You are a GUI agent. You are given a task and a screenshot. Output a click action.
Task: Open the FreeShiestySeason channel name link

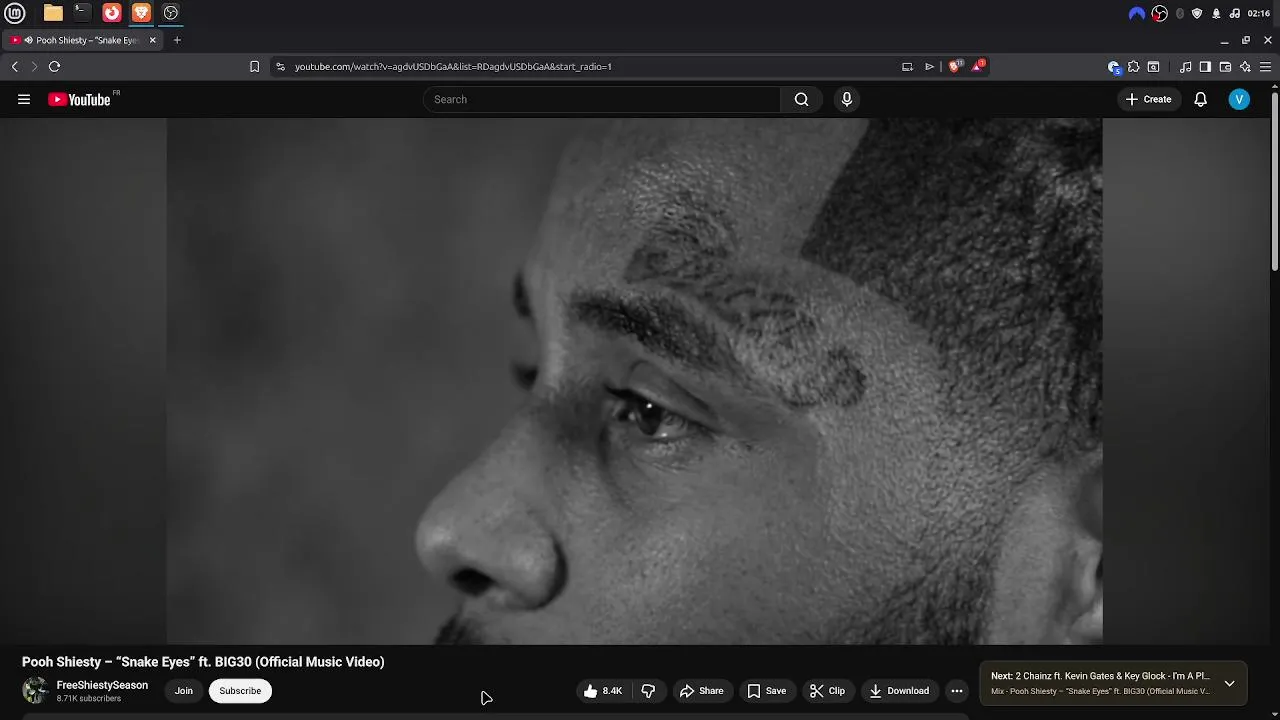[102, 685]
